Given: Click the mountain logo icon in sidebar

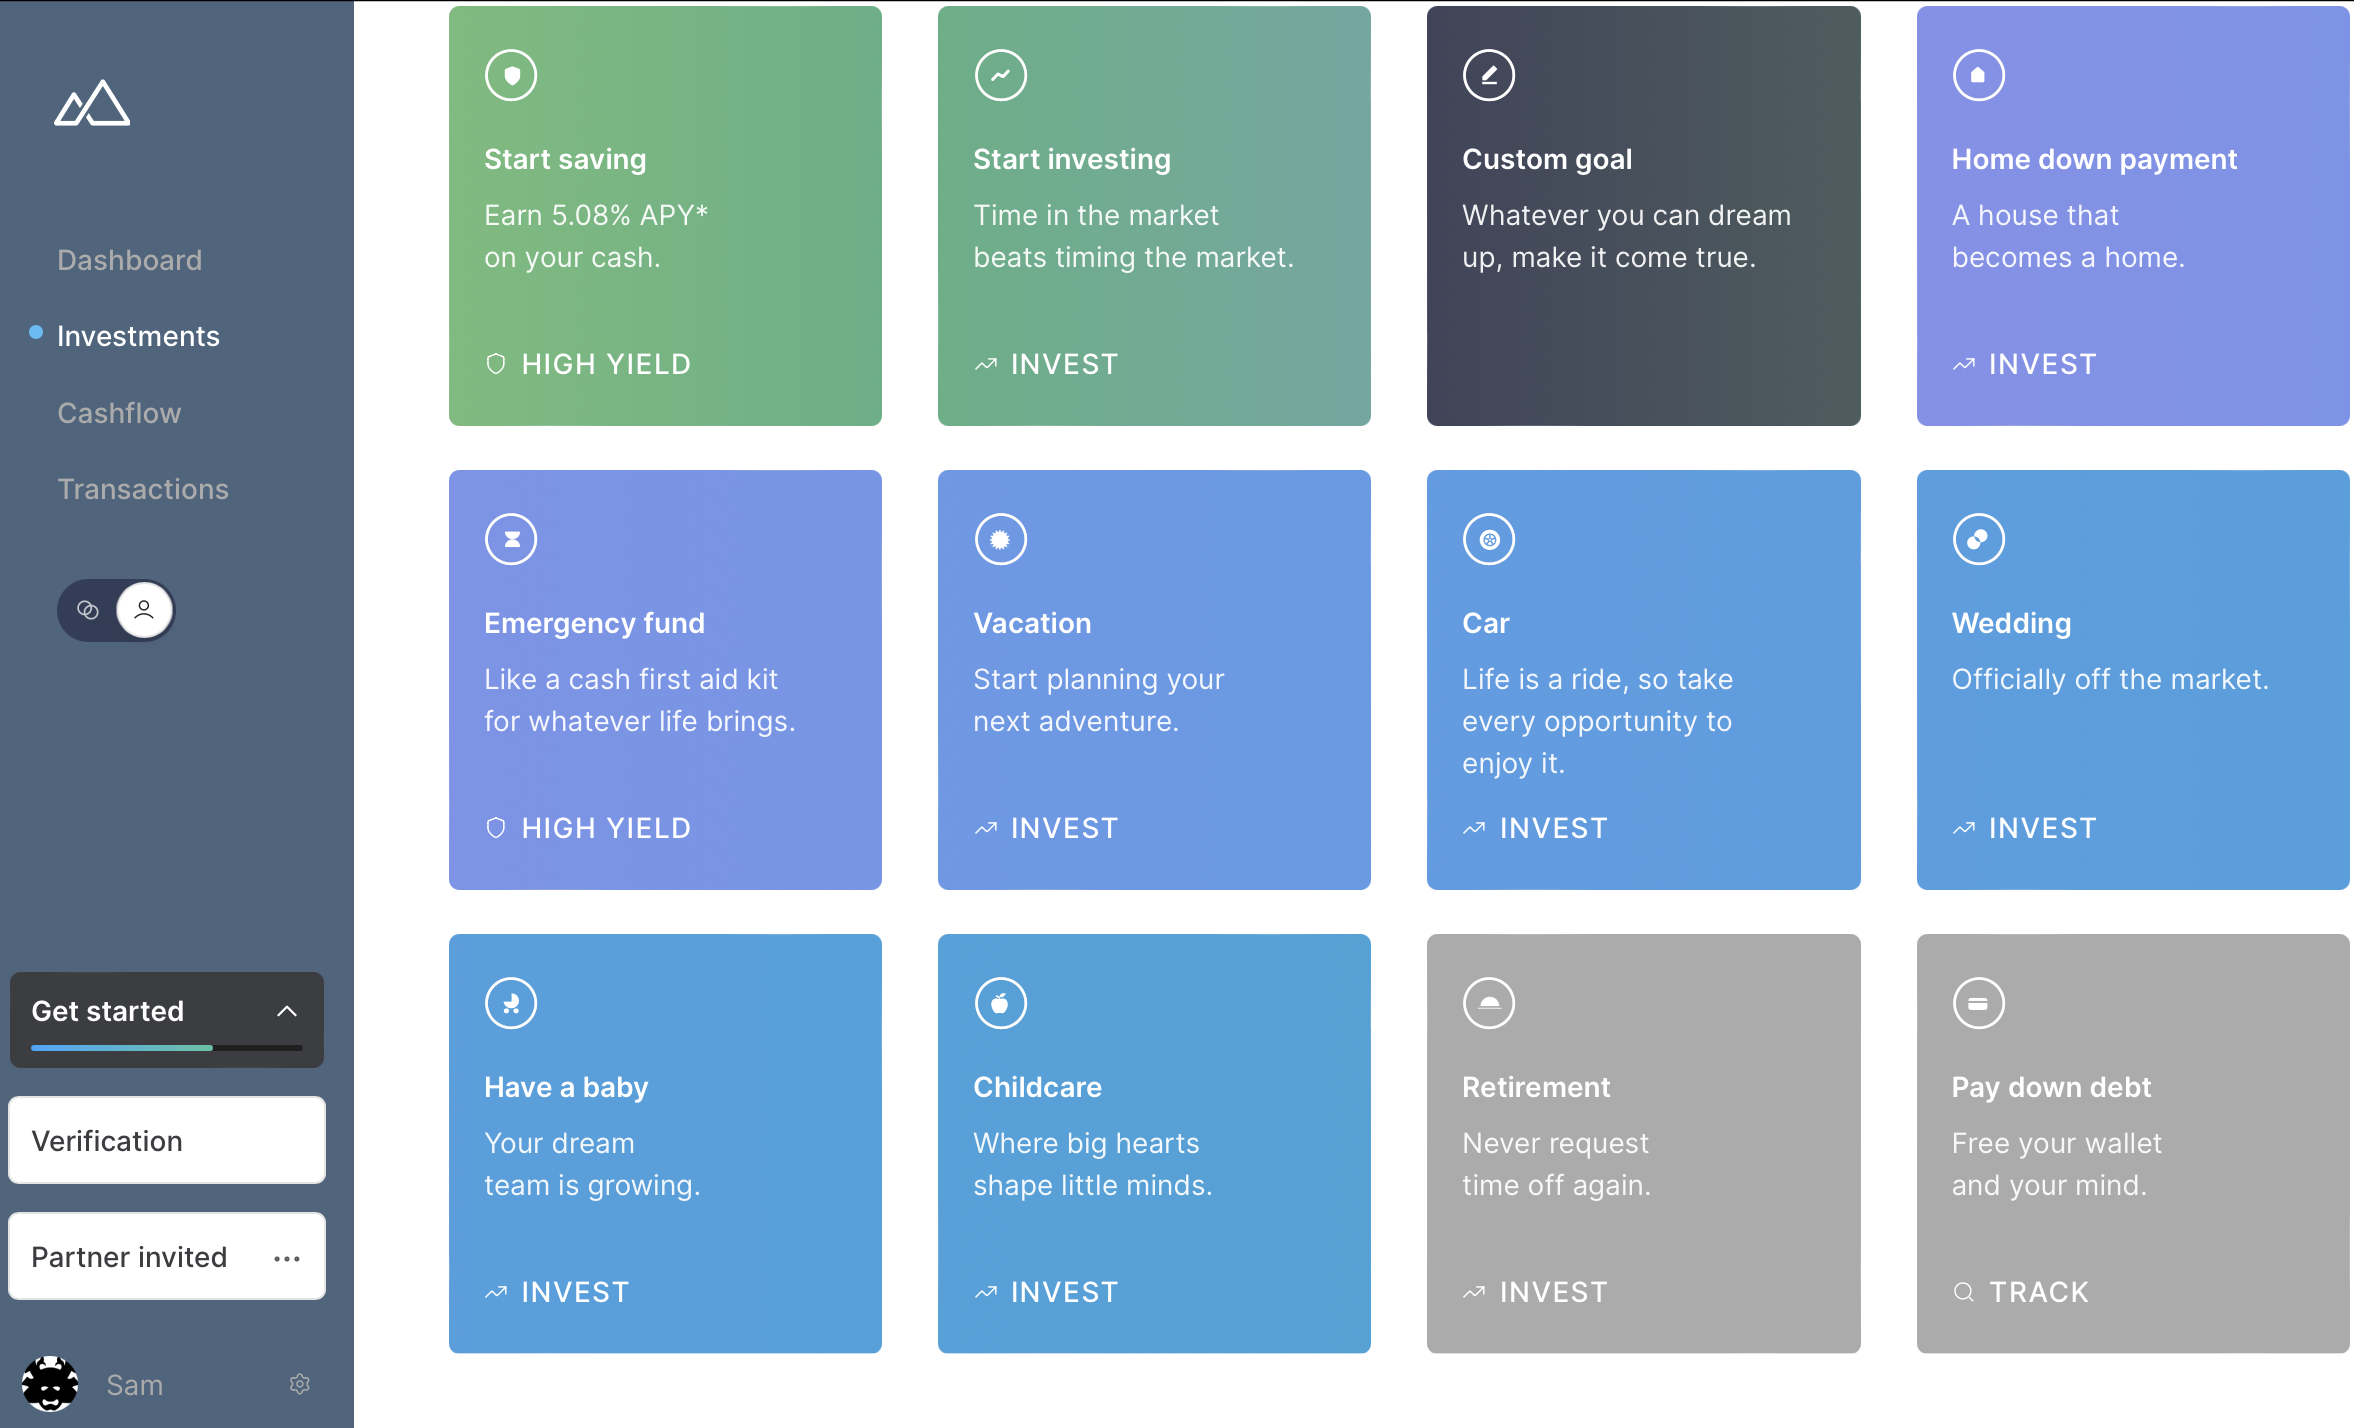Looking at the screenshot, I should 92,103.
